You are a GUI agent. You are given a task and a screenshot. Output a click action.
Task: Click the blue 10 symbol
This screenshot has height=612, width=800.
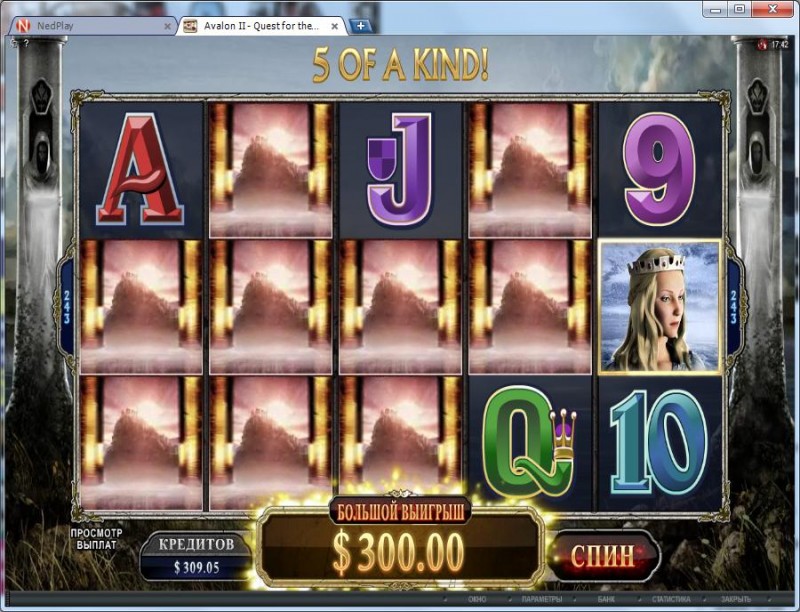tap(659, 442)
